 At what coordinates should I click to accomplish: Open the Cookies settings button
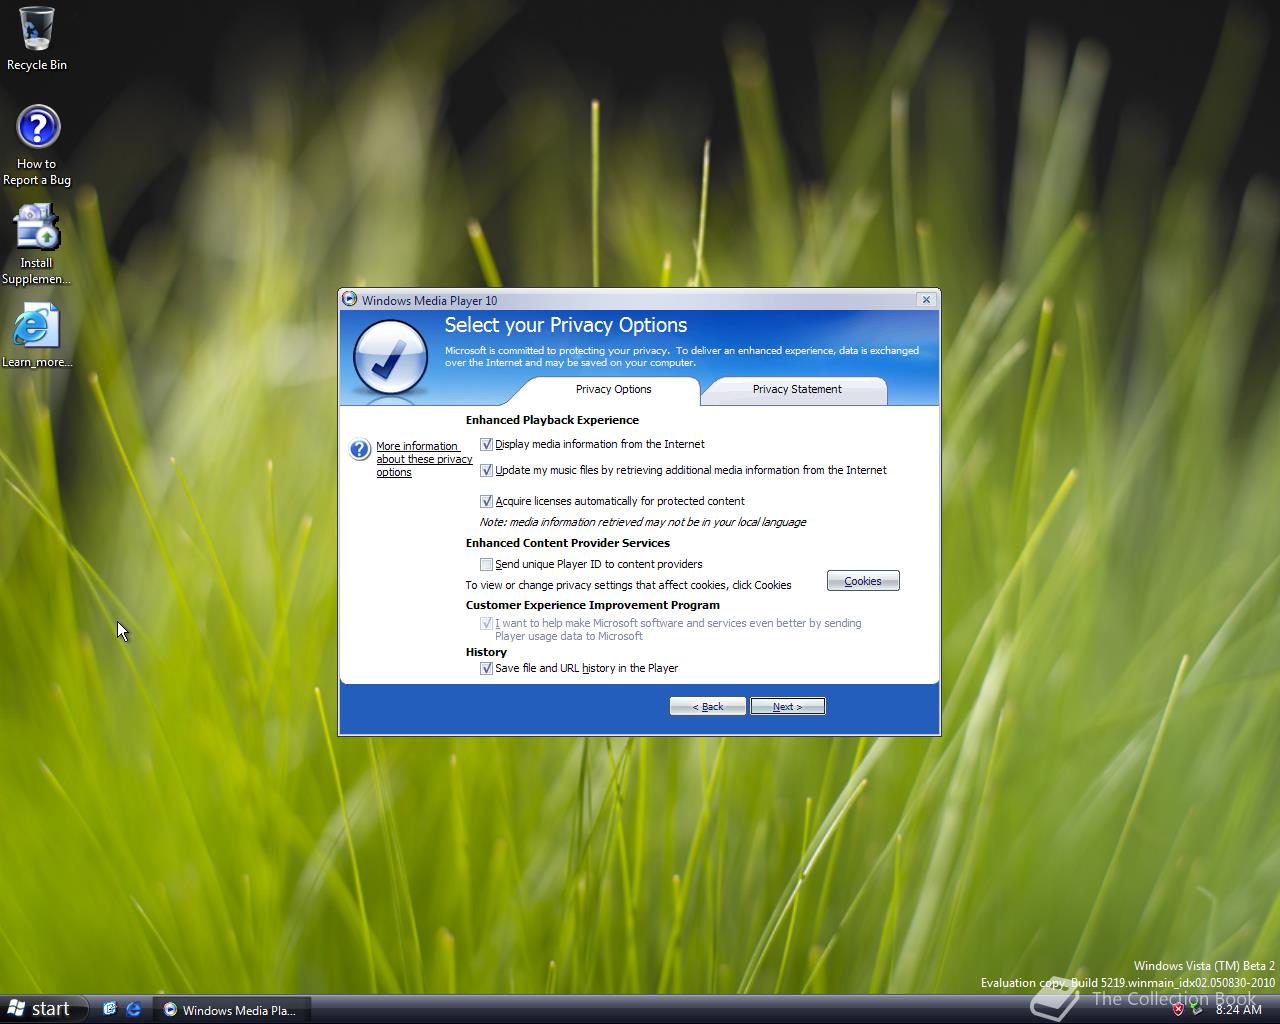[863, 581]
